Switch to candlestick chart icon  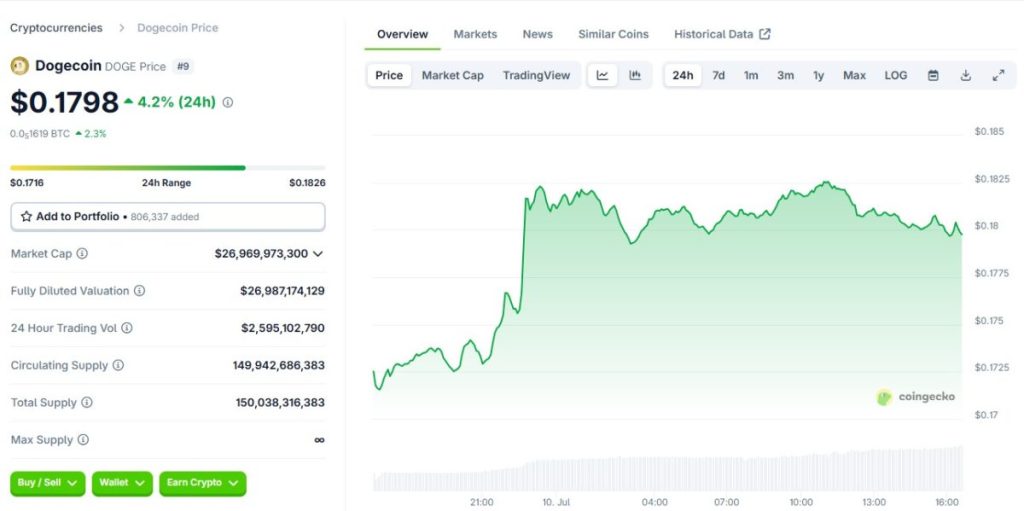635,75
